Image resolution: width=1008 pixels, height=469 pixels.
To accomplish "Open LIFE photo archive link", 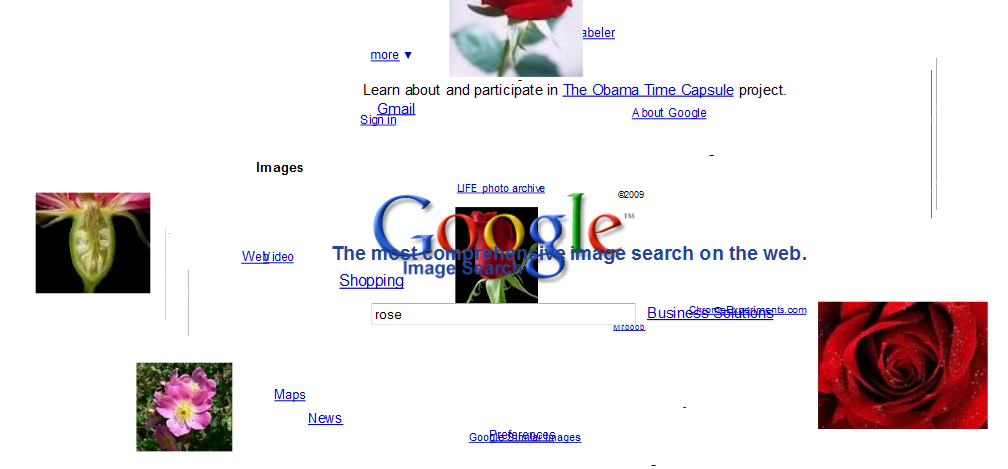I will 501,188.
